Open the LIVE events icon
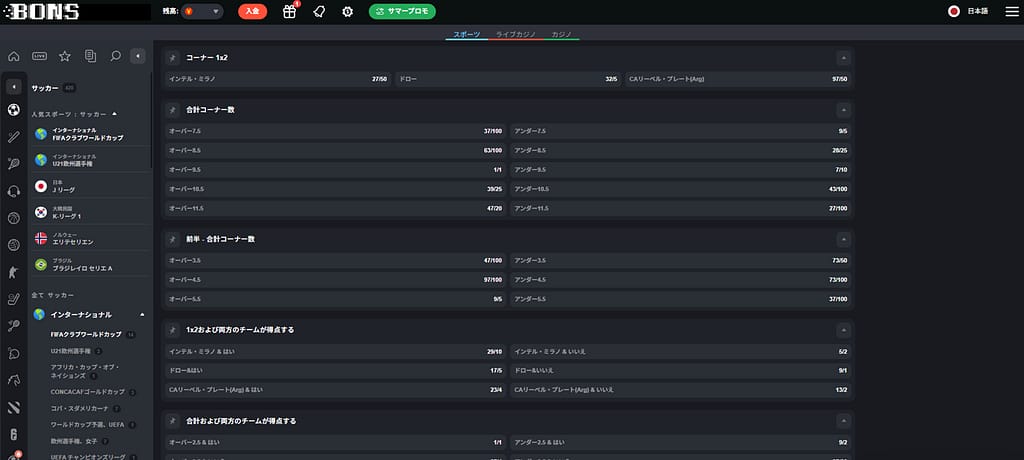Viewport: 1024px width, 460px height. tap(39, 56)
